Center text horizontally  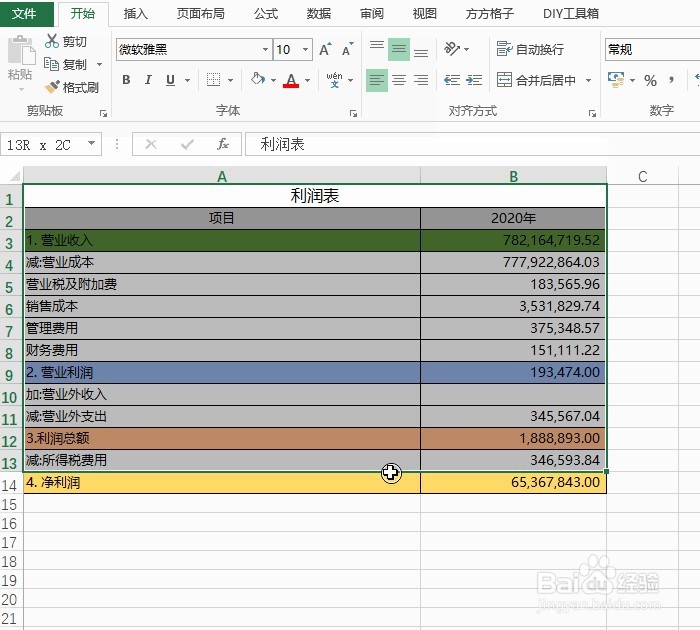coord(399,80)
